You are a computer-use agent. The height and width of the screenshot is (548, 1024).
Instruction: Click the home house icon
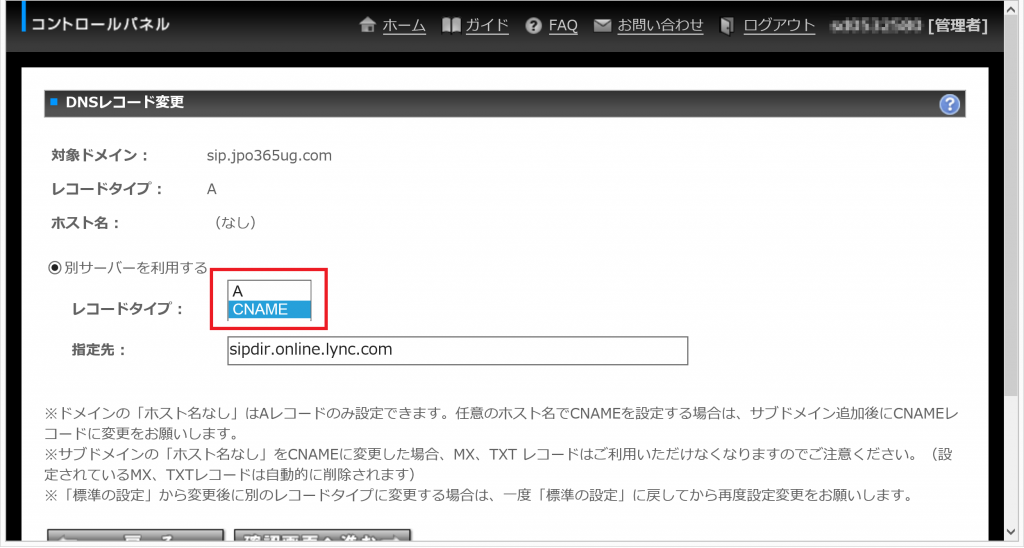(368, 25)
